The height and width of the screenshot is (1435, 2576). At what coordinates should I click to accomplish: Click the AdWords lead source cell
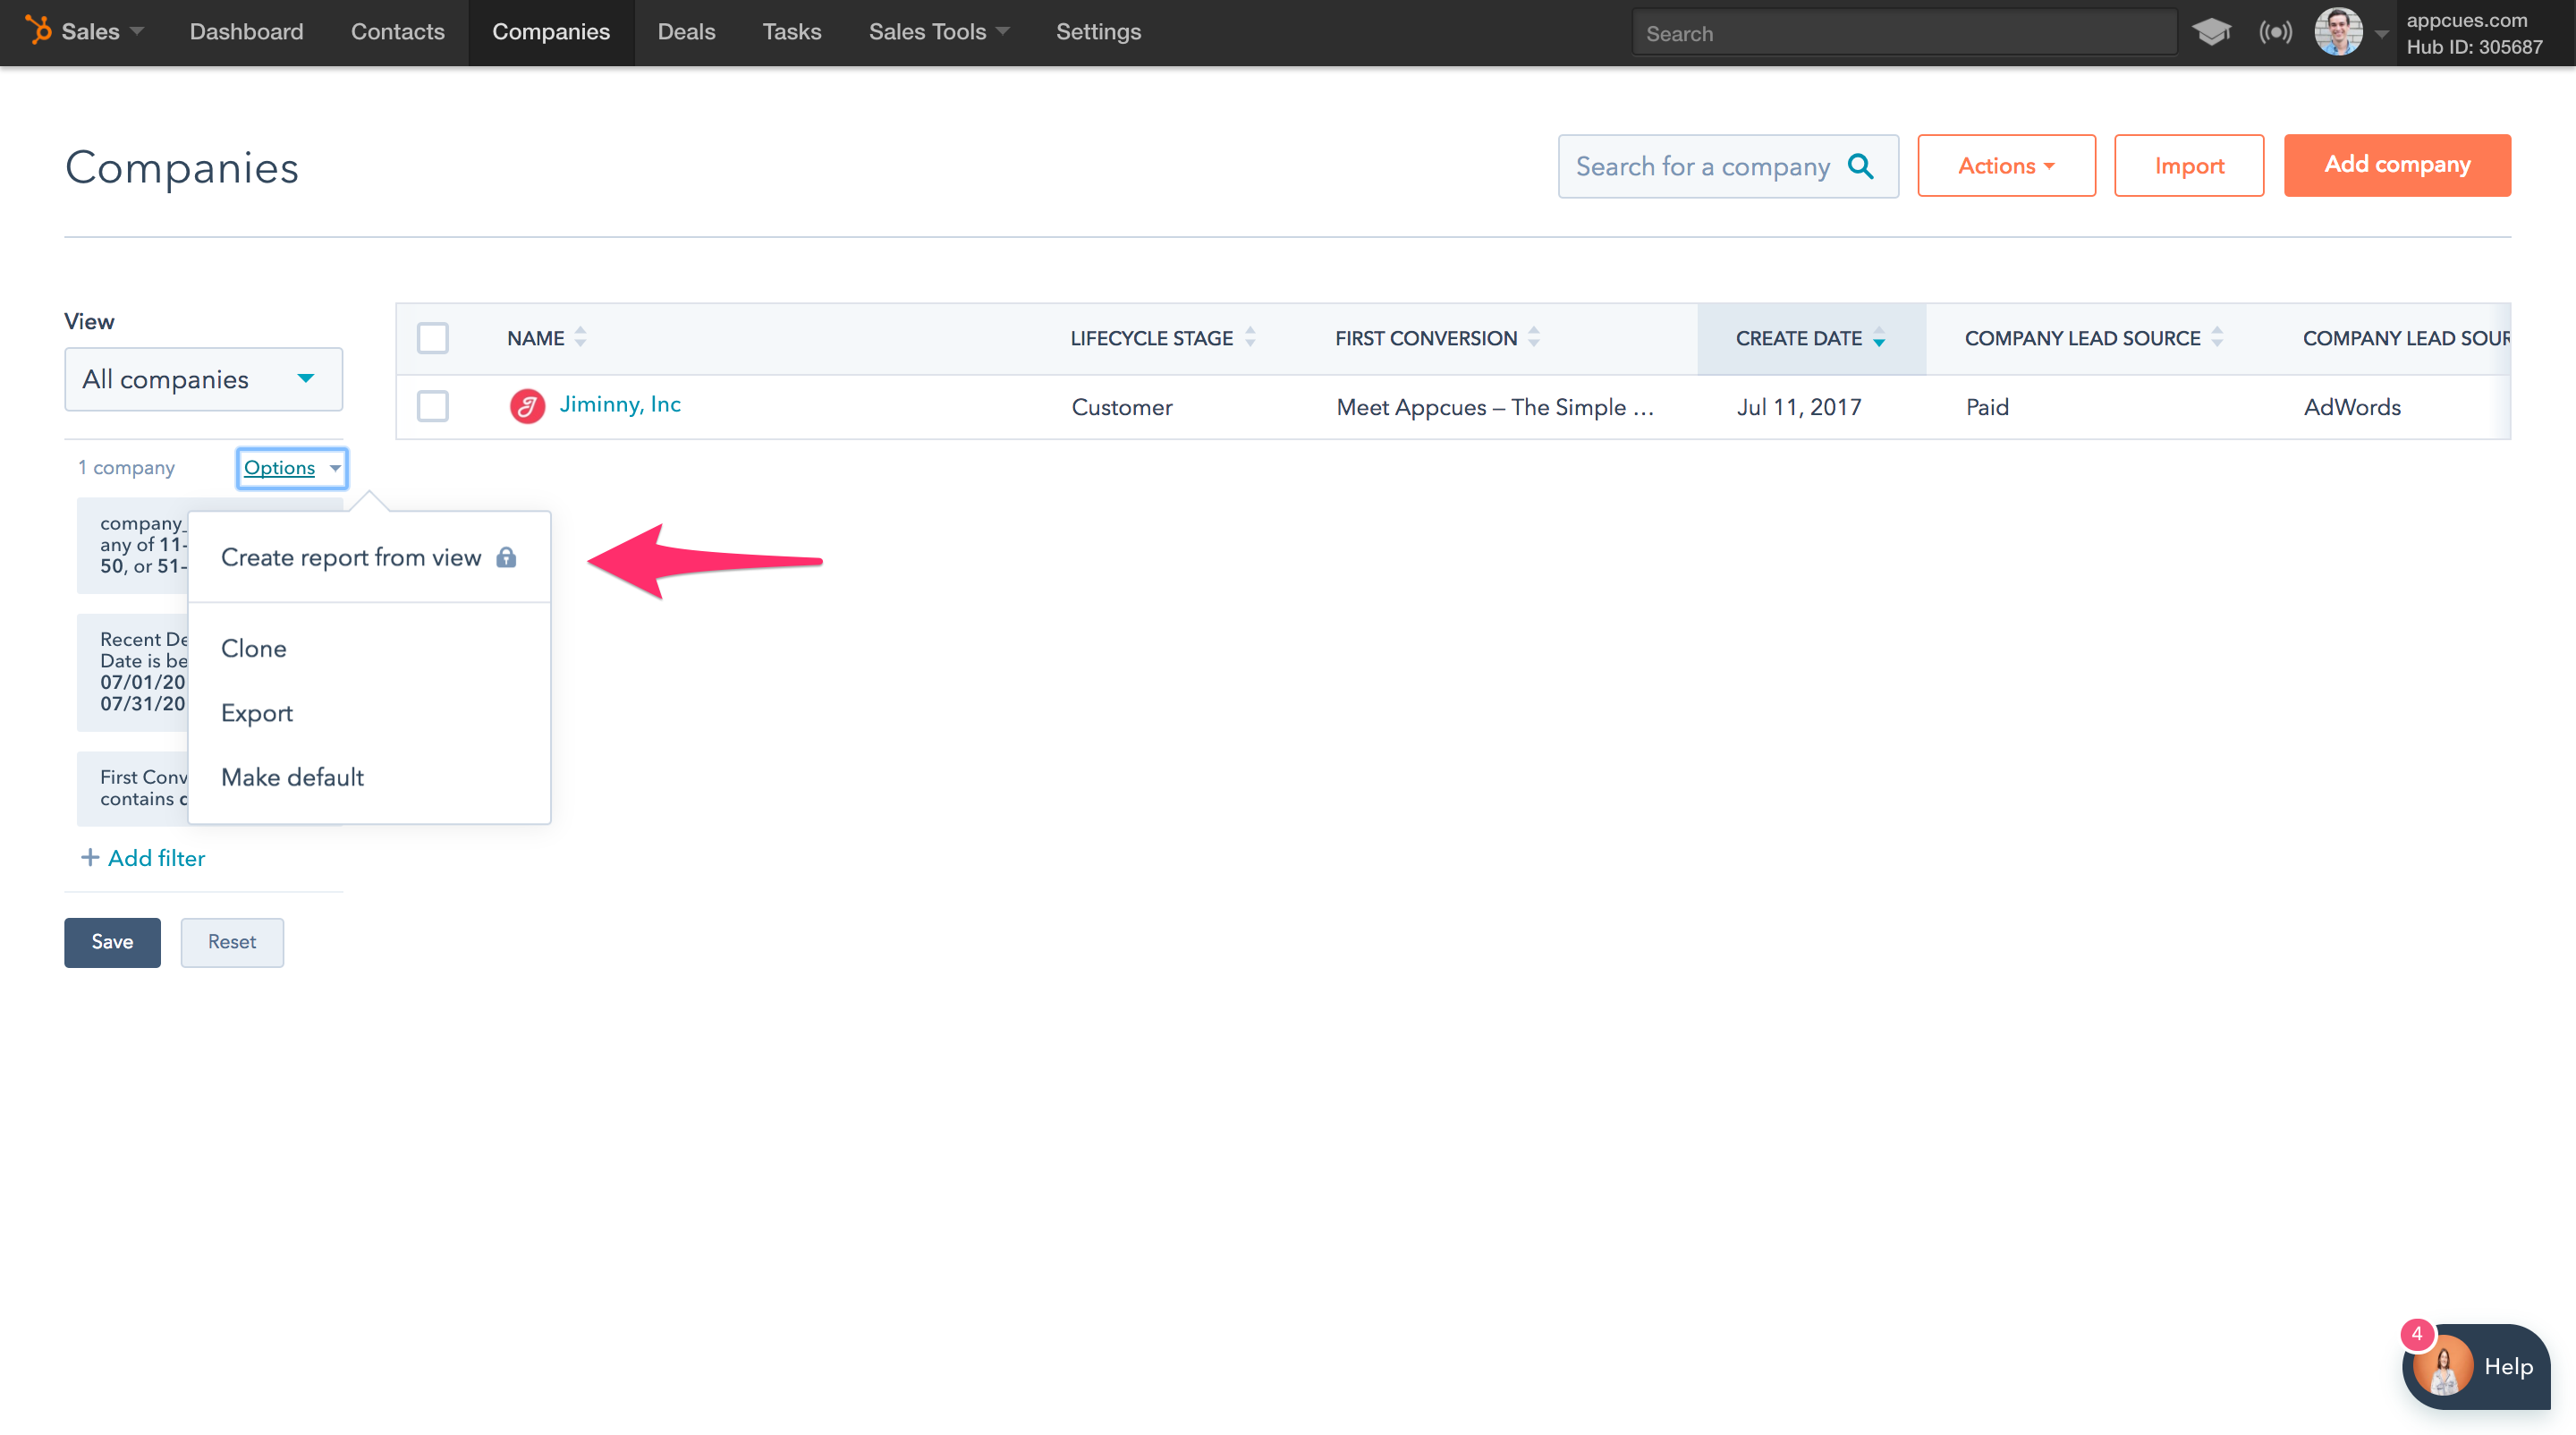(2352, 406)
